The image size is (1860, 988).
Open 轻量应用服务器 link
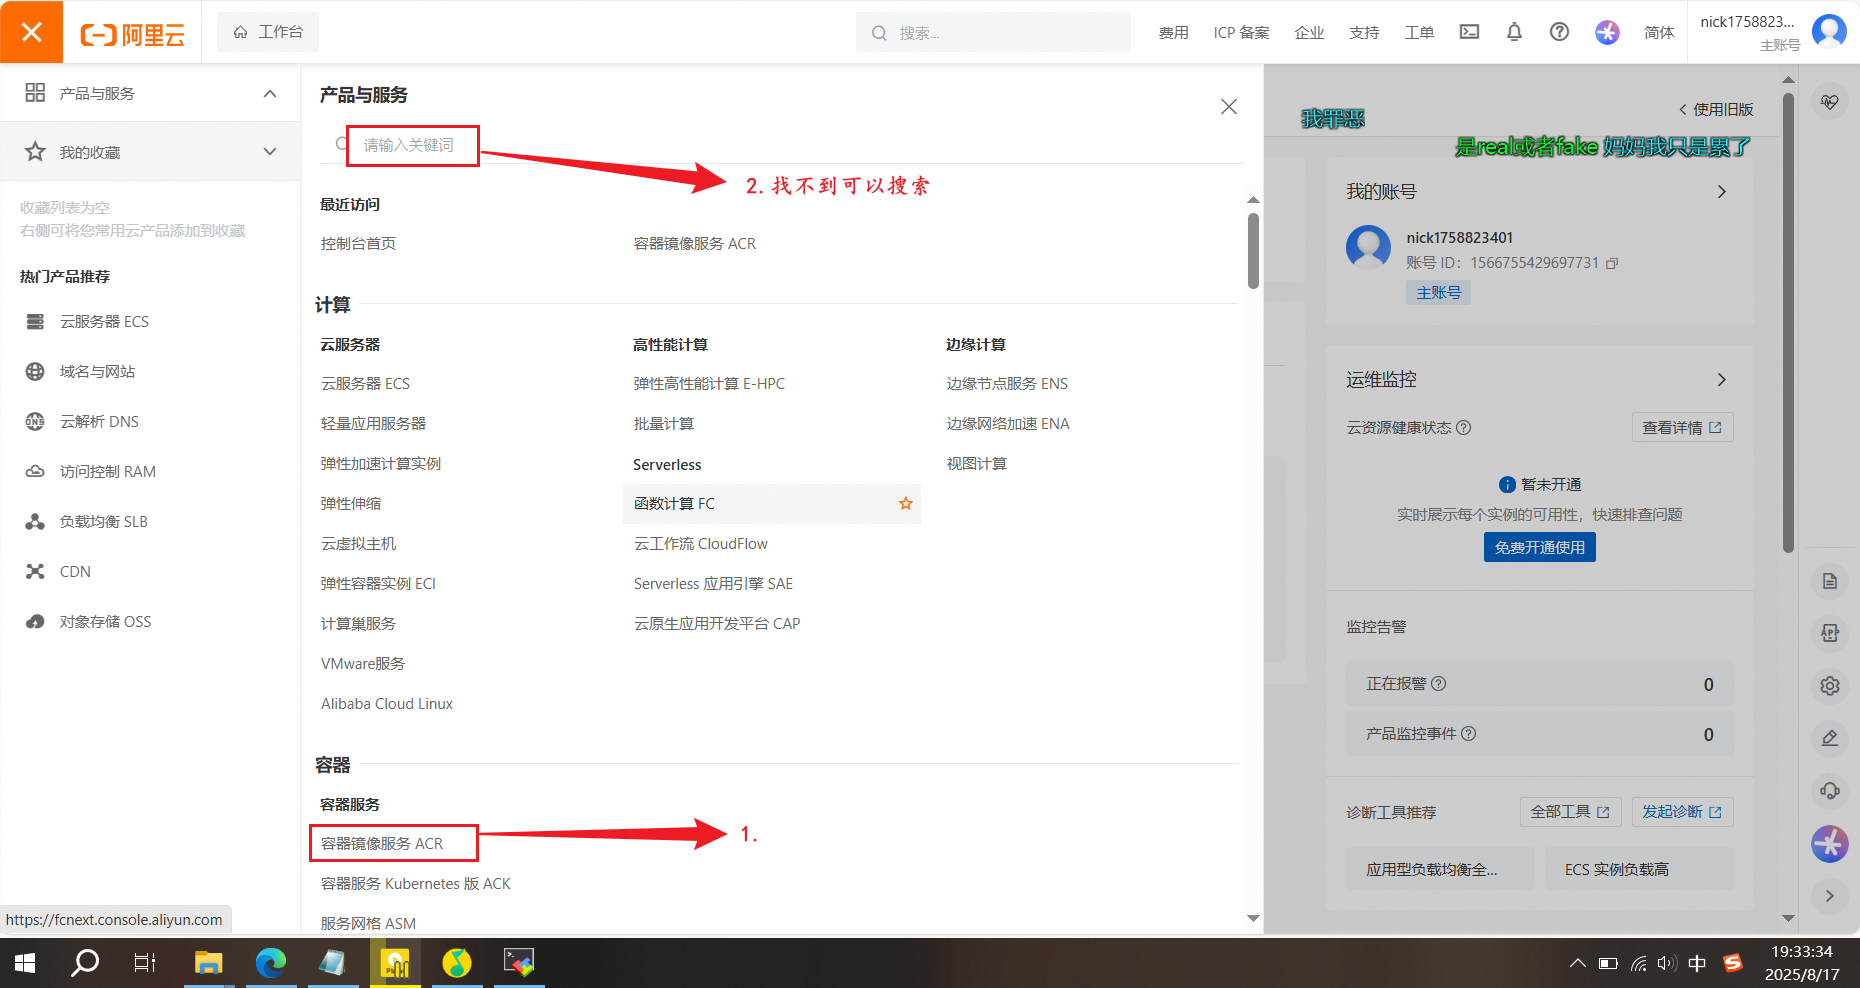point(373,424)
